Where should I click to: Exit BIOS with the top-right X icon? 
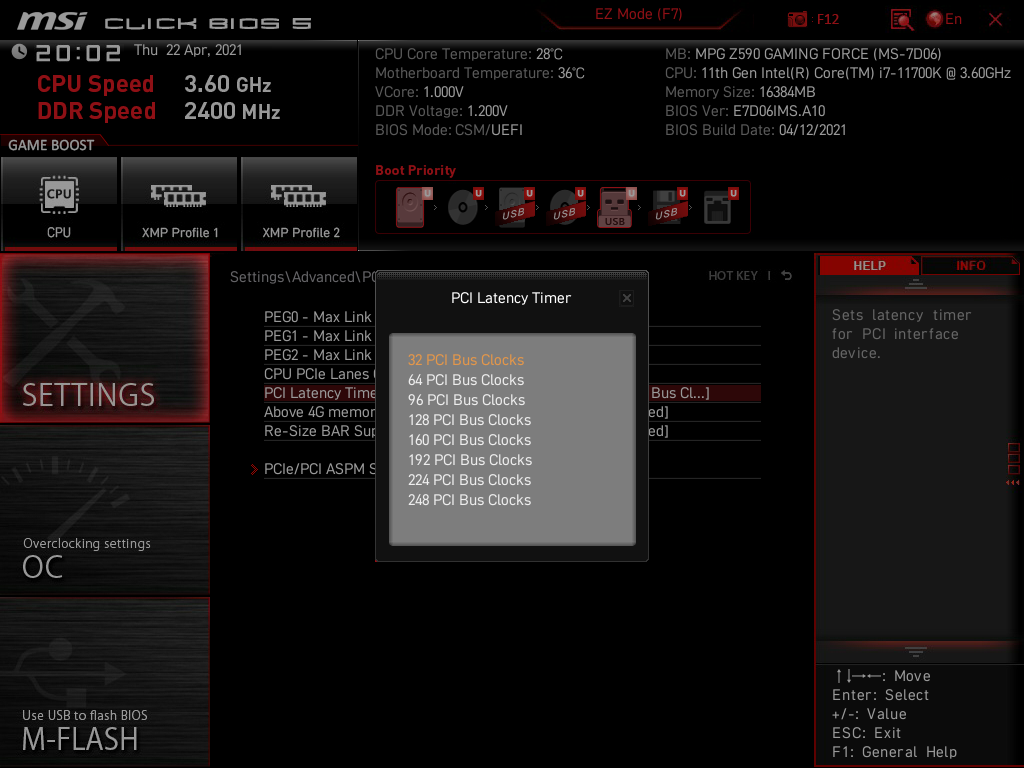coord(995,20)
